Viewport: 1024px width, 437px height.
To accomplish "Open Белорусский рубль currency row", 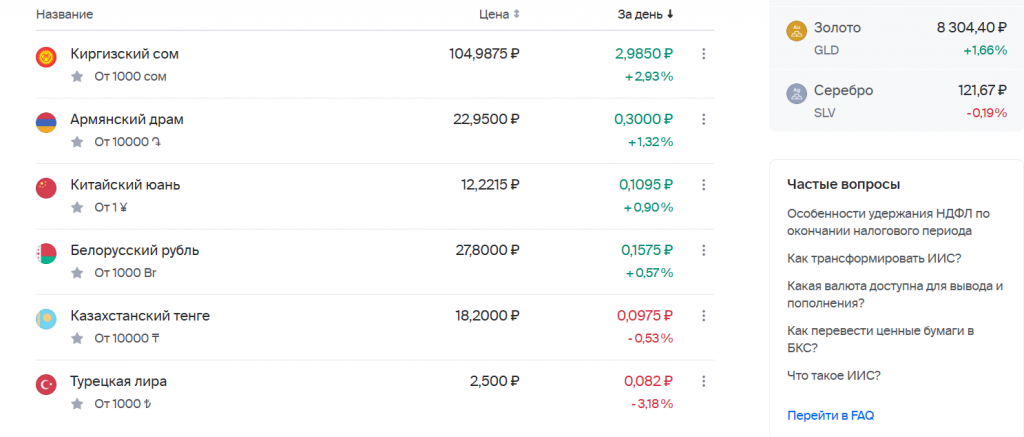I will [x=375, y=261].
